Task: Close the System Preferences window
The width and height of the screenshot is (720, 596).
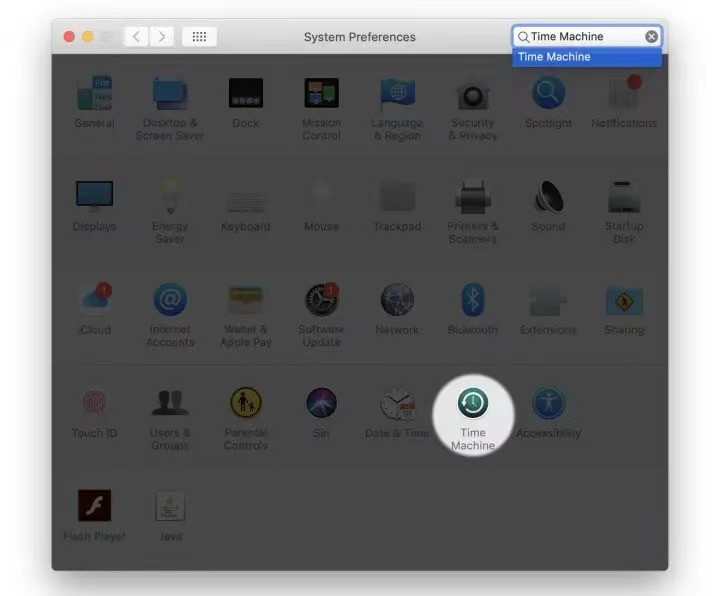Action: (x=69, y=37)
